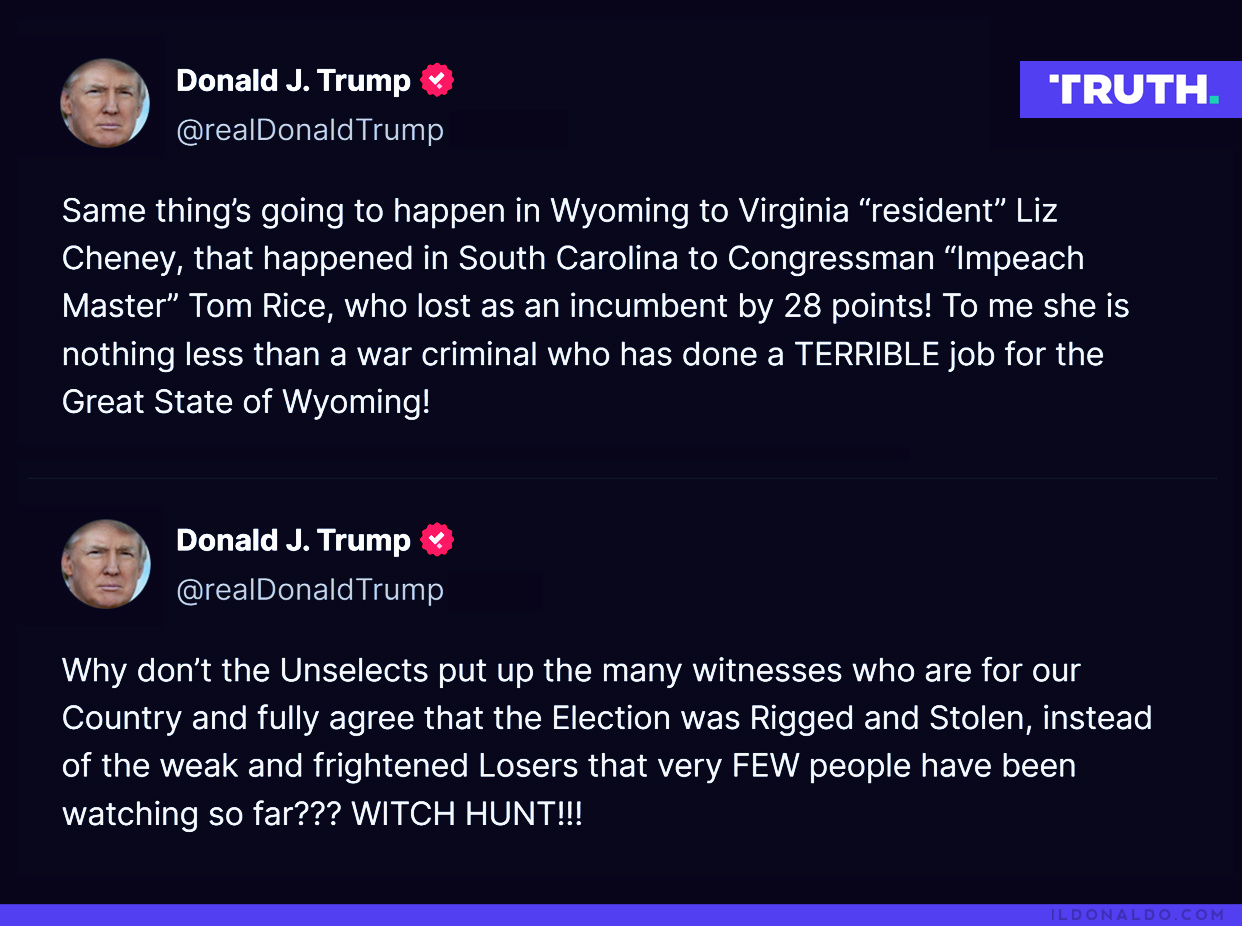Image resolution: width=1242 pixels, height=926 pixels.
Task: Click the purple bar at the bottom
Action: tap(621, 915)
